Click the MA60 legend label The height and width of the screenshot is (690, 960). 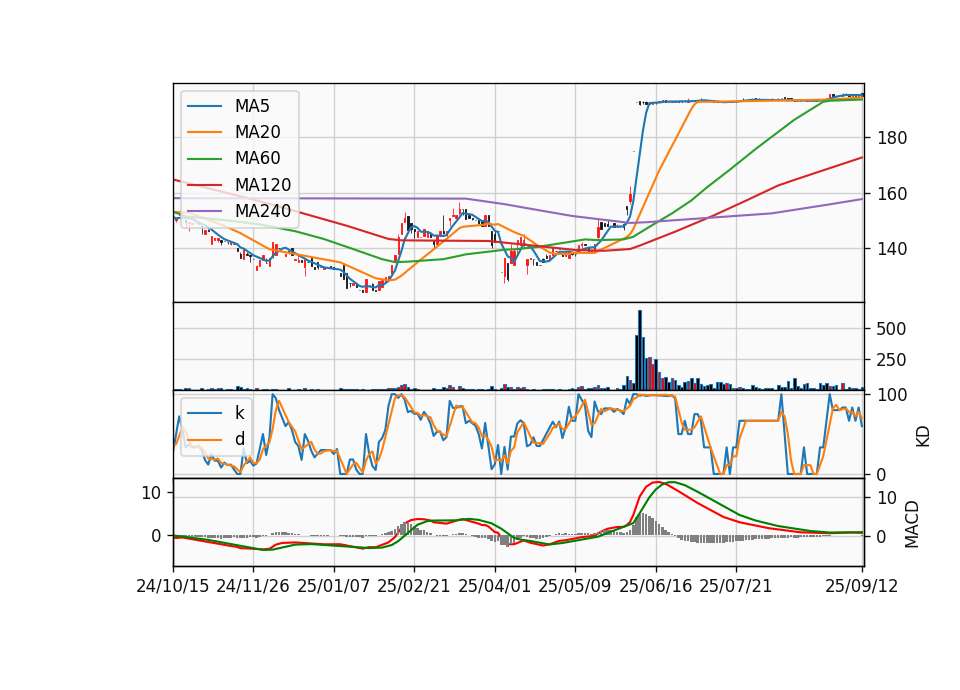point(257,159)
